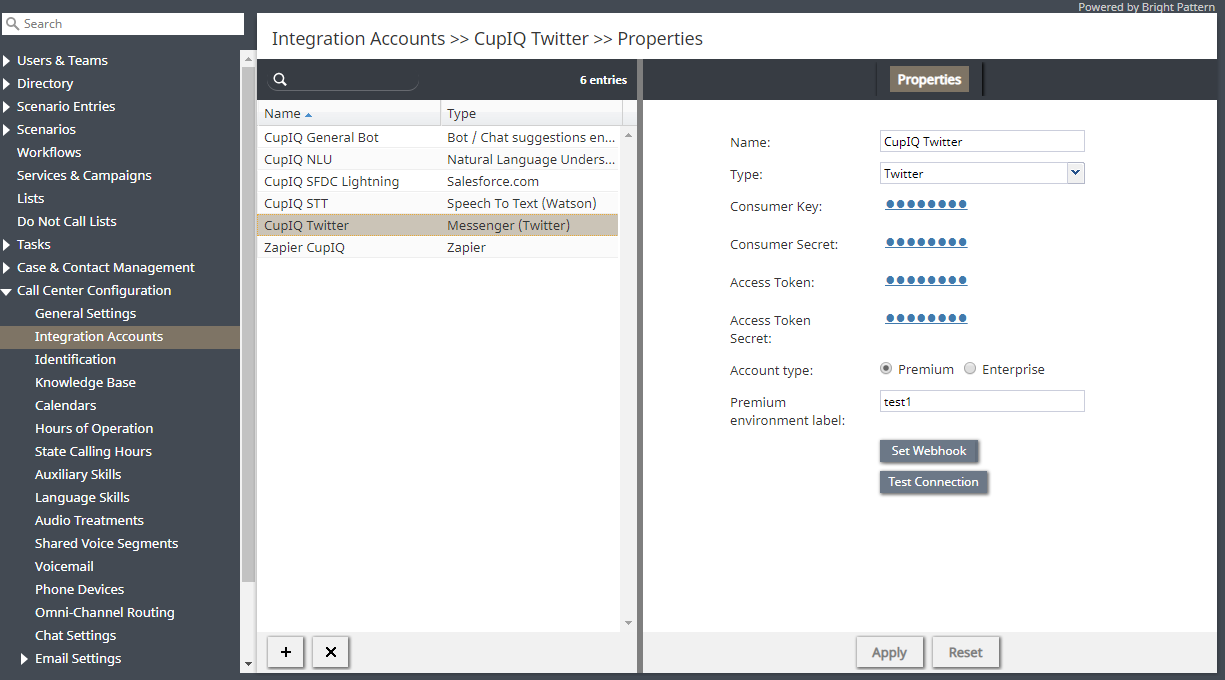Select the Enterprise account type radio
Viewport: 1225px width, 680px height.
[x=970, y=368]
